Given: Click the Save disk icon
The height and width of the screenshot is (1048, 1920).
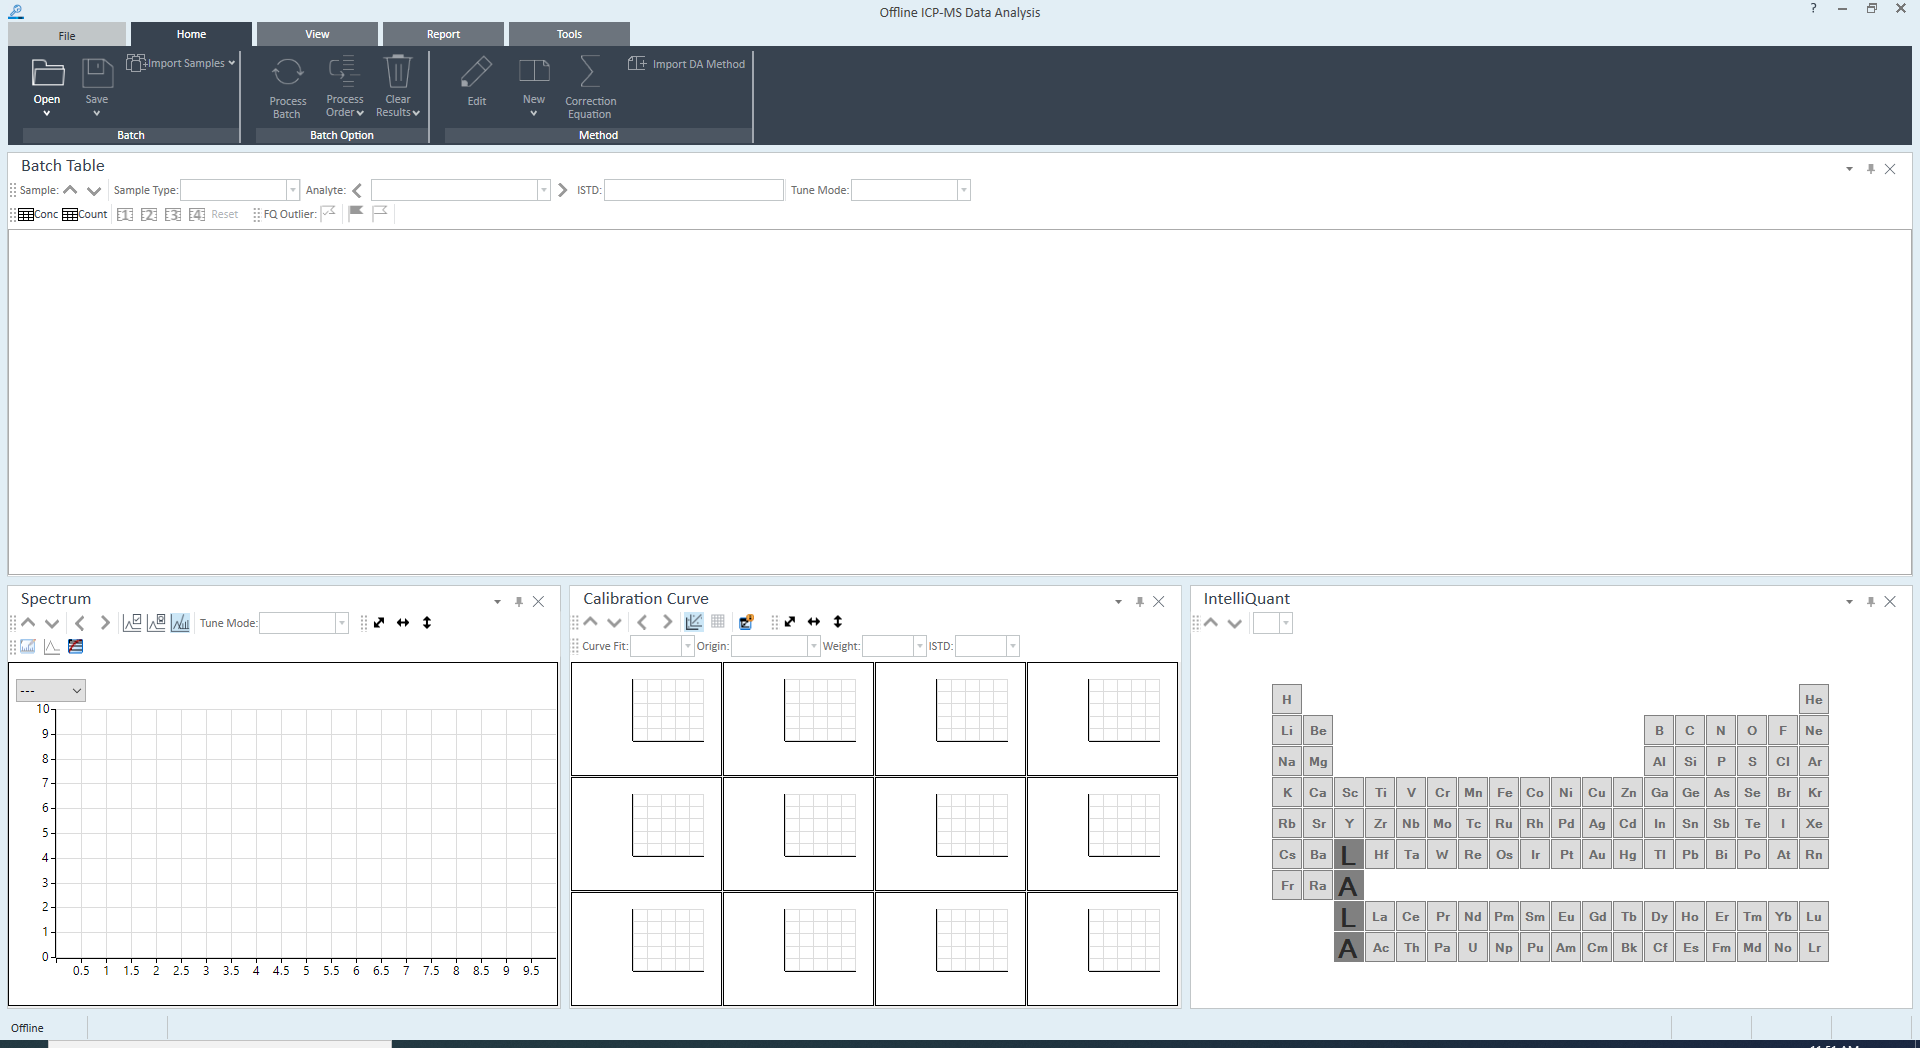Looking at the screenshot, I should 97,74.
